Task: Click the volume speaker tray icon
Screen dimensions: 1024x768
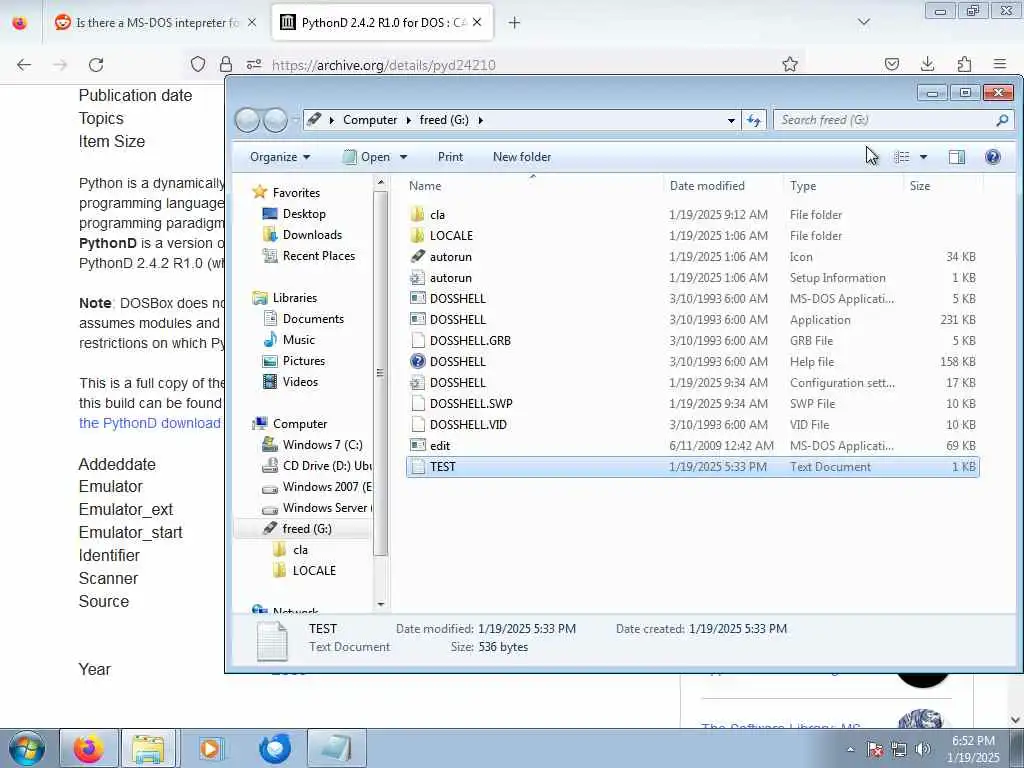Action: [923, 749]
